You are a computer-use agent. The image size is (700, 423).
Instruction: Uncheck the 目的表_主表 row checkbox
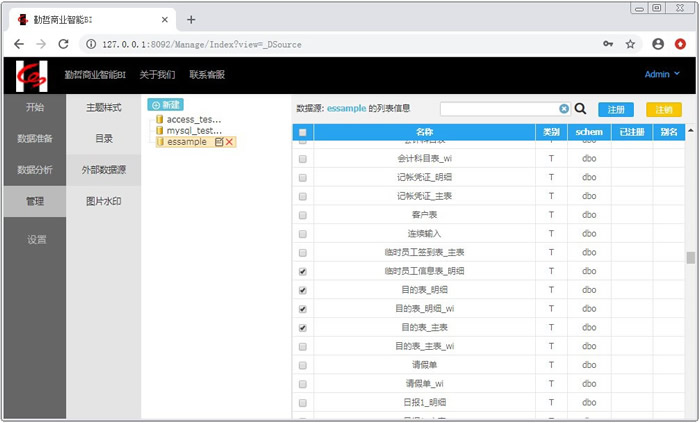coord(303,327)
